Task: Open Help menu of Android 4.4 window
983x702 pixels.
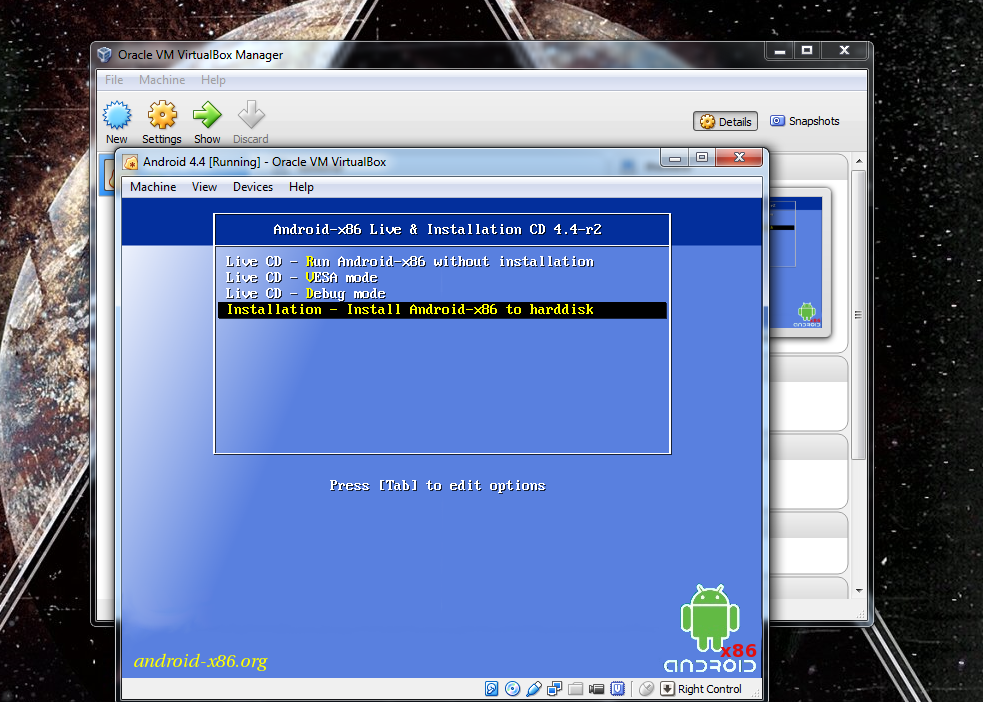Action: coord(301,187)
